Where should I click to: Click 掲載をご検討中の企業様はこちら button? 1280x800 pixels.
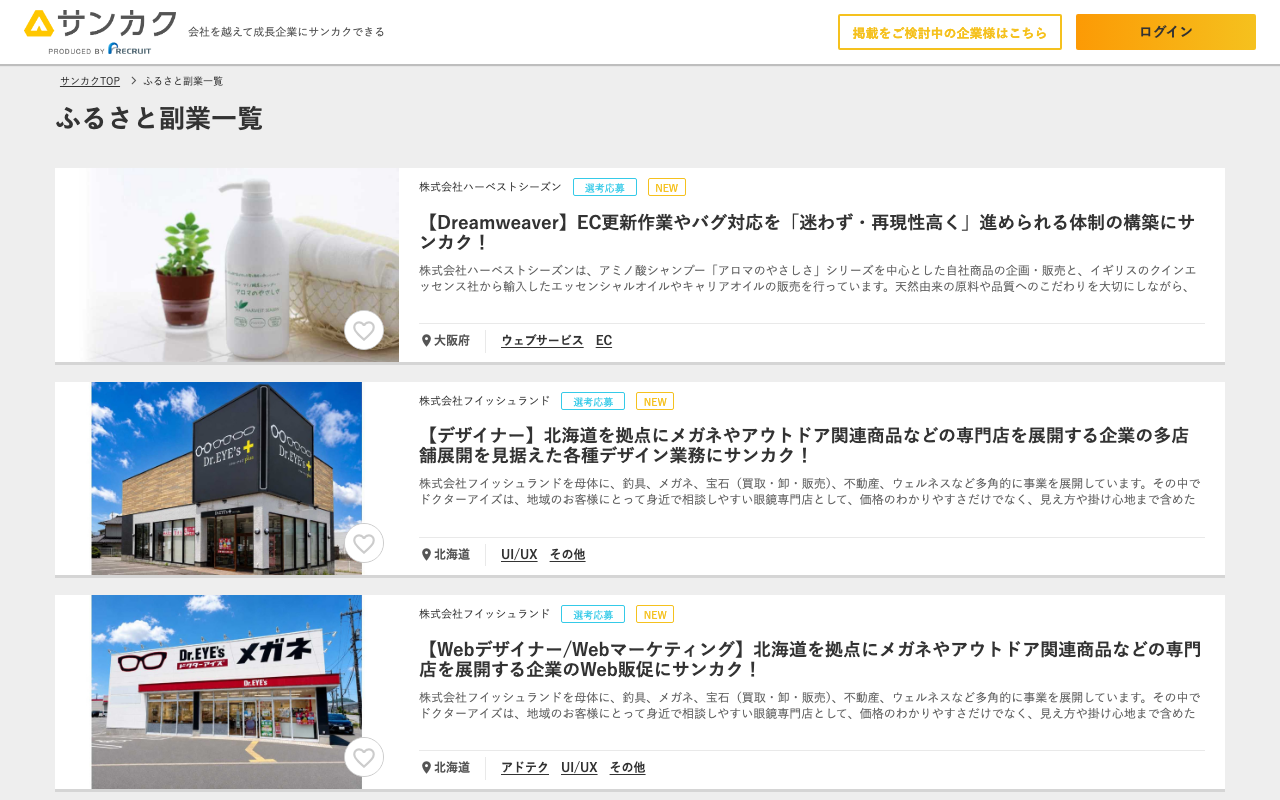pos(950,32)
